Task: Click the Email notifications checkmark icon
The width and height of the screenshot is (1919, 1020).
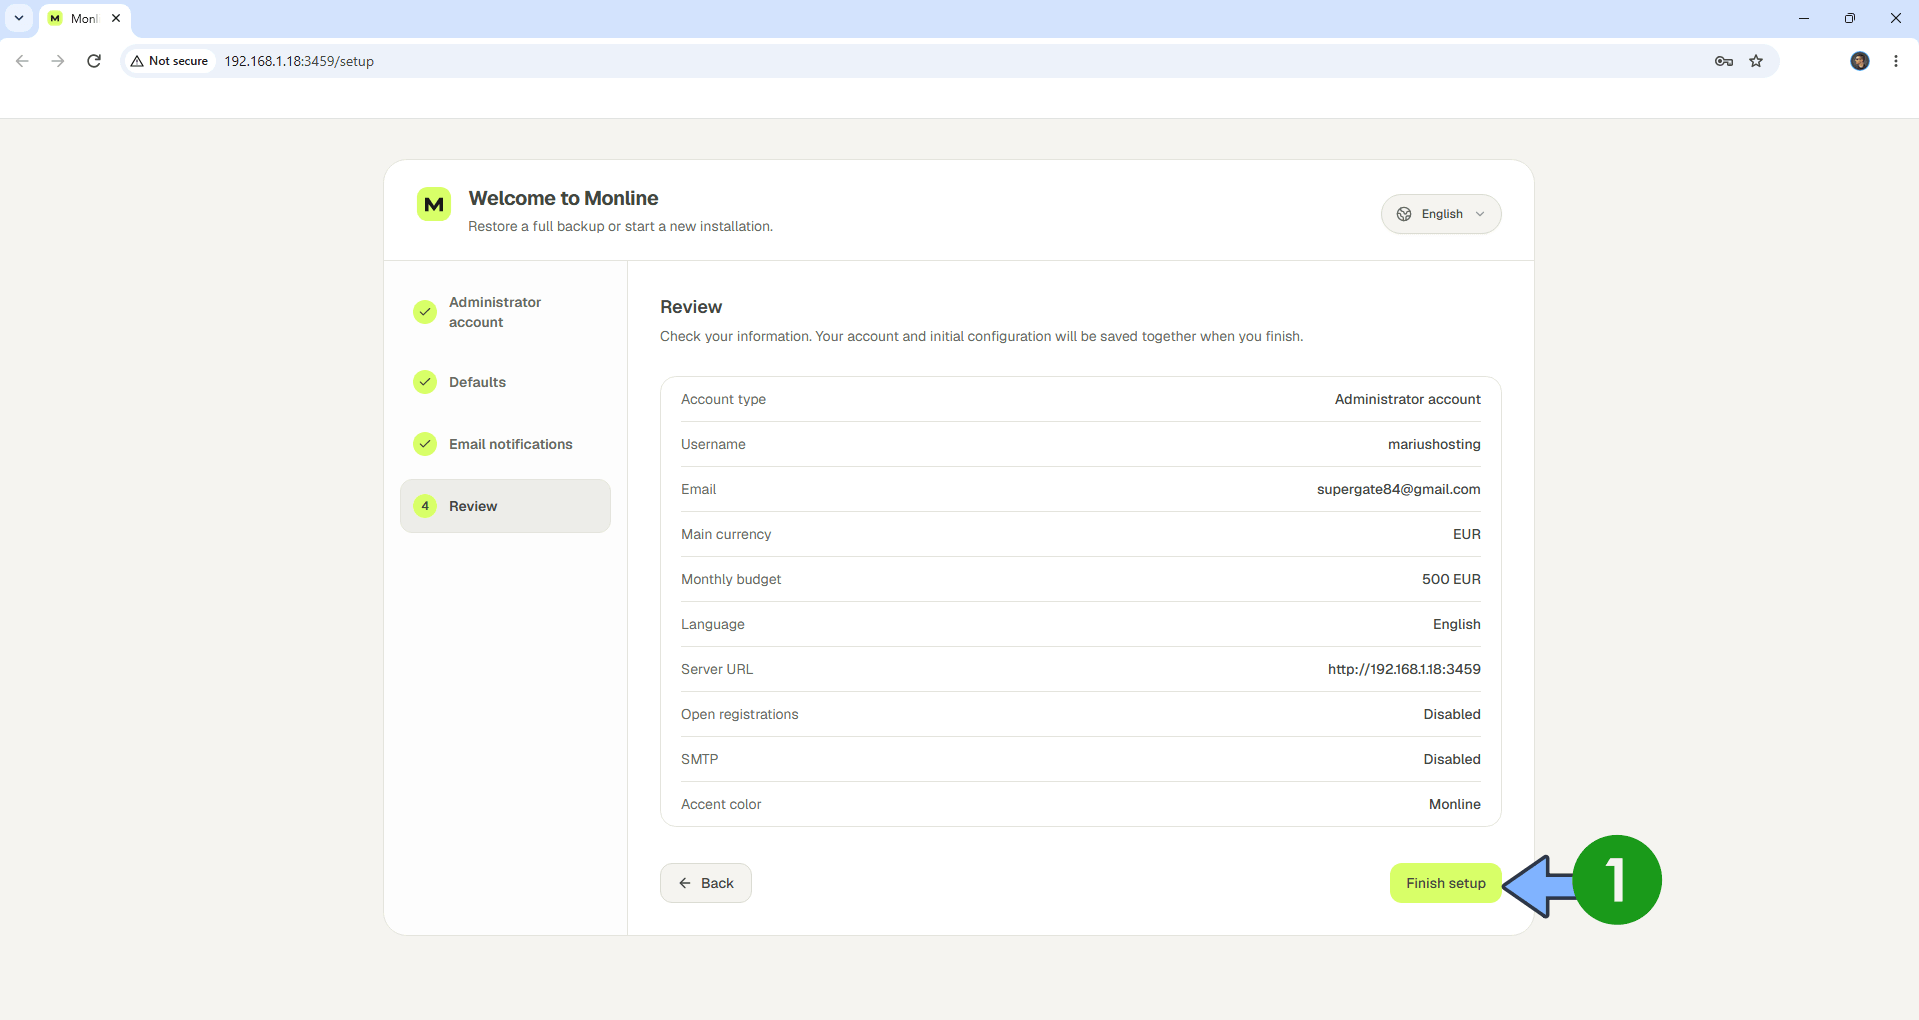Action: 425,444
